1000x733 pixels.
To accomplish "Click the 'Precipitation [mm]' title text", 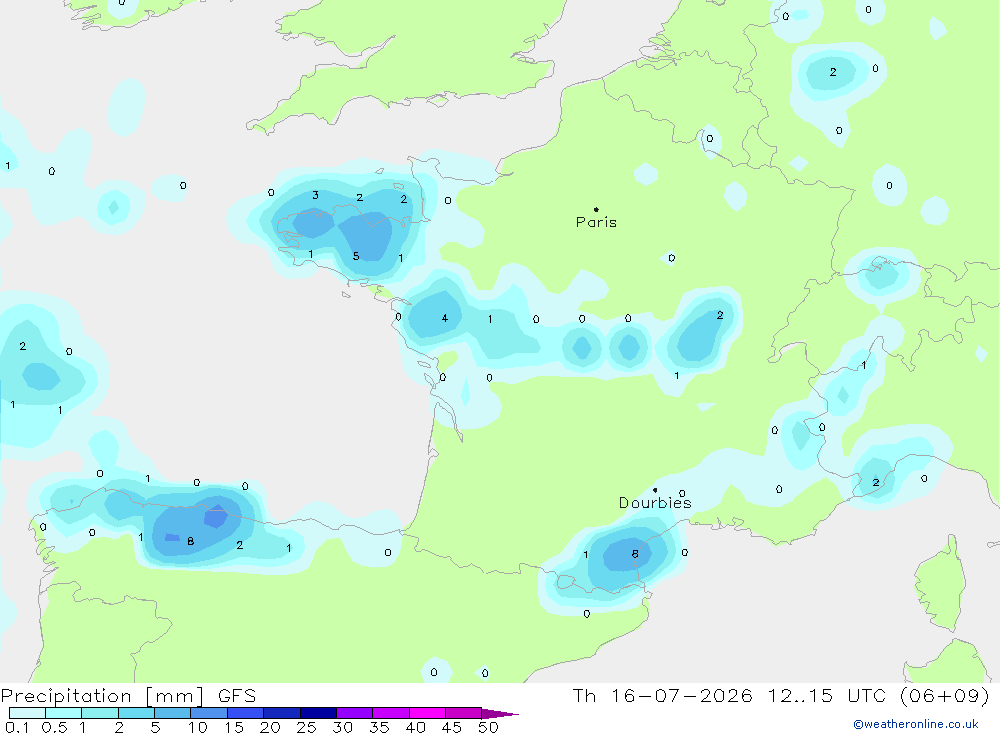I will click(103, 696).
